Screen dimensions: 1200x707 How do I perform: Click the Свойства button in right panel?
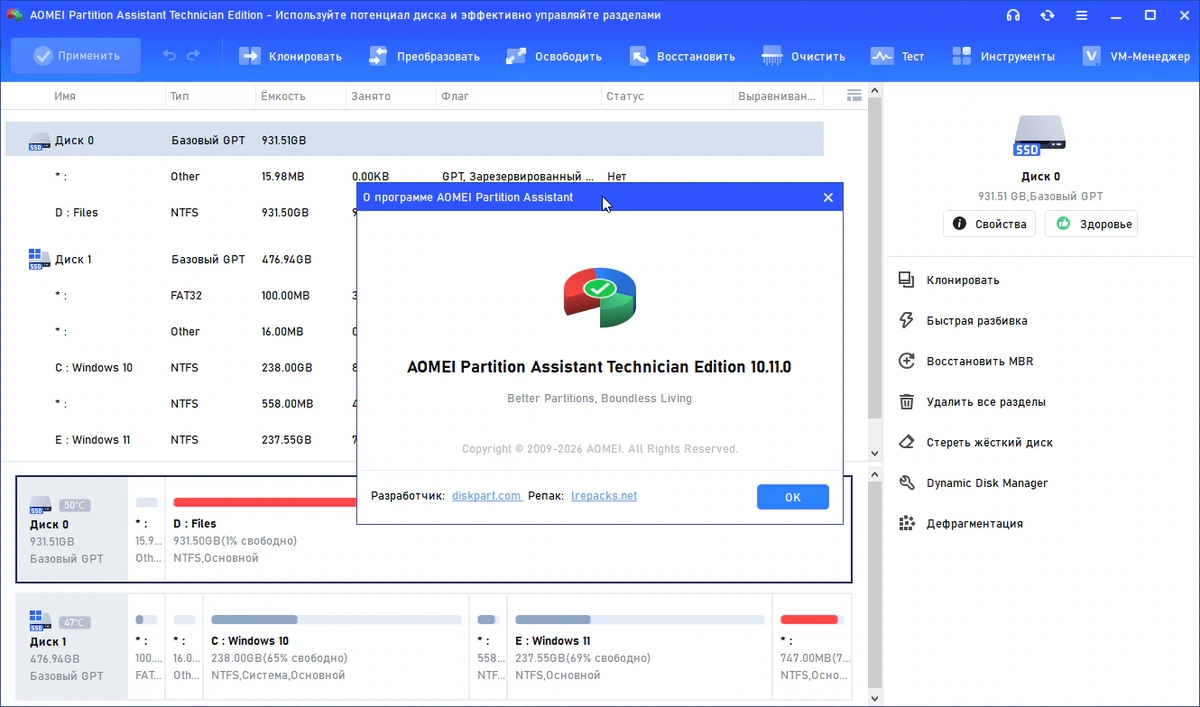(x=989, y=224)
